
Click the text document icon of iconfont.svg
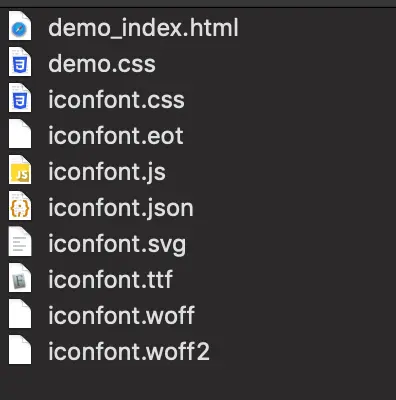(x=20, y=242)
